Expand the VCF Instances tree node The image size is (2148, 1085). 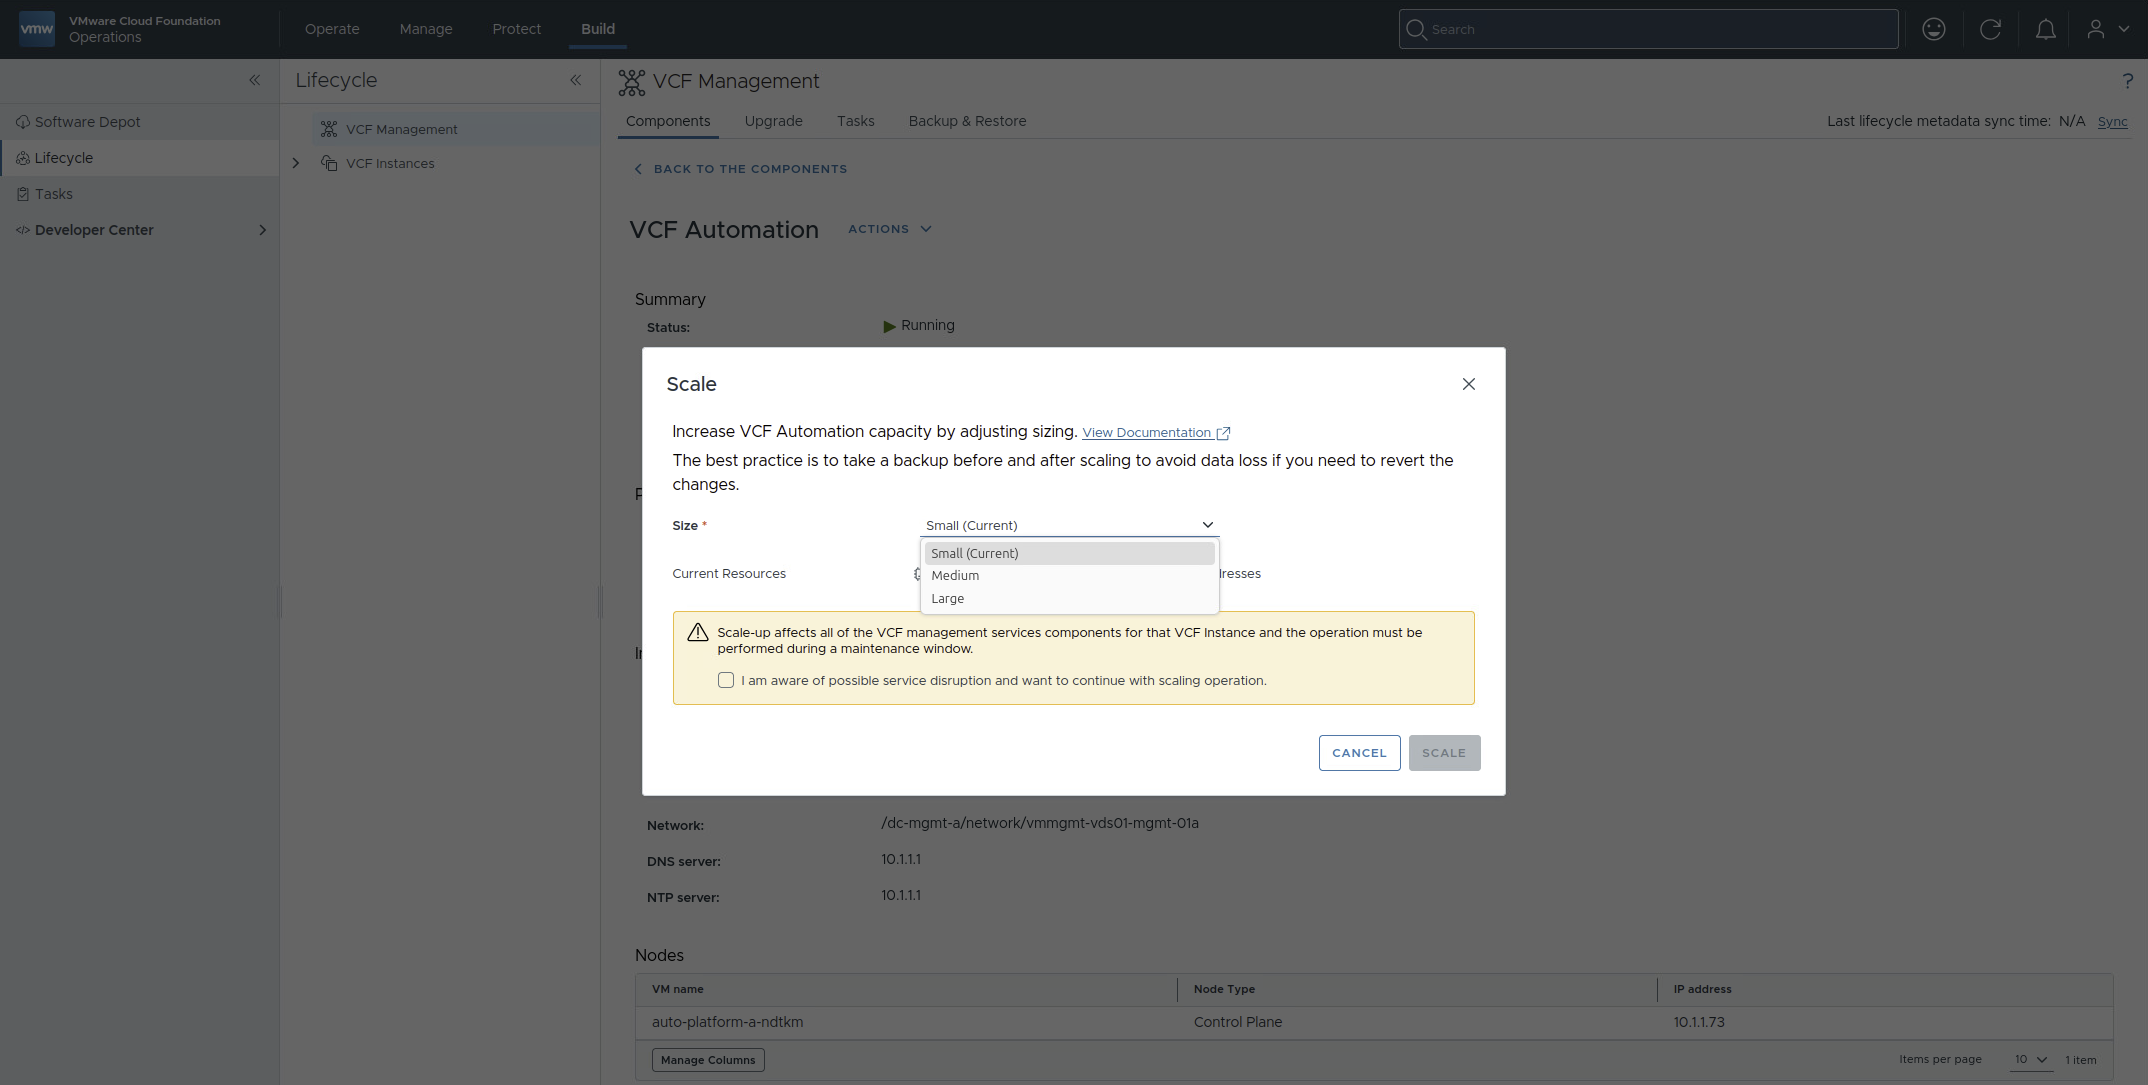coord(296,163)
